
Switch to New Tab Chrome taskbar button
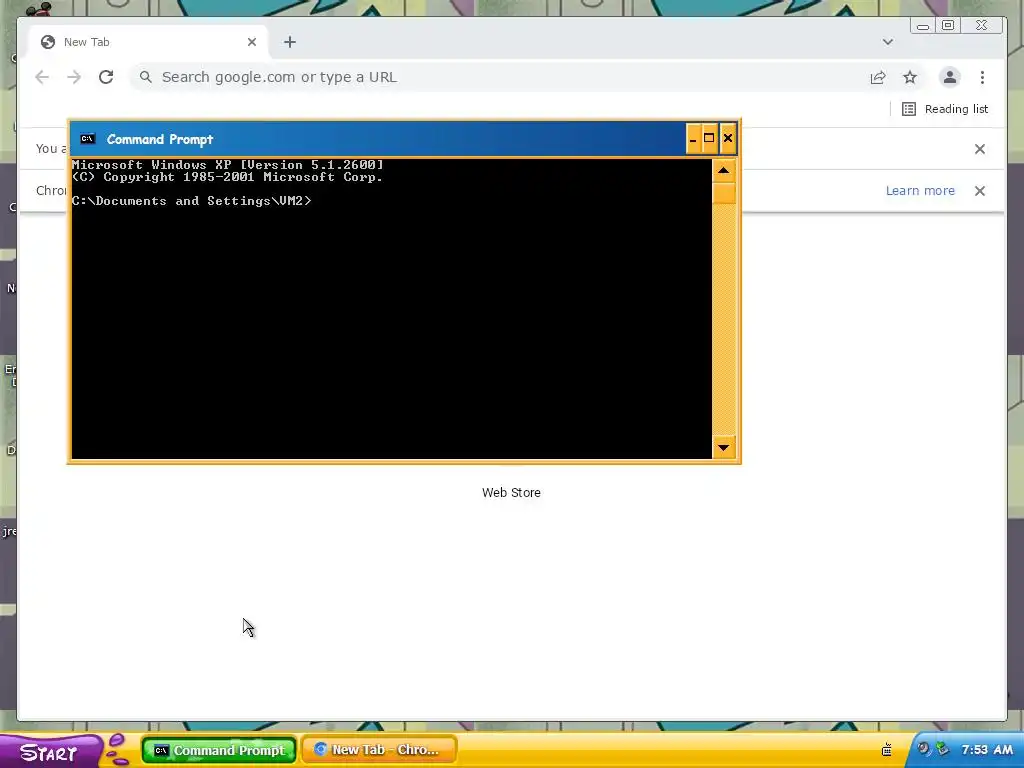click(x=379, y=750)
